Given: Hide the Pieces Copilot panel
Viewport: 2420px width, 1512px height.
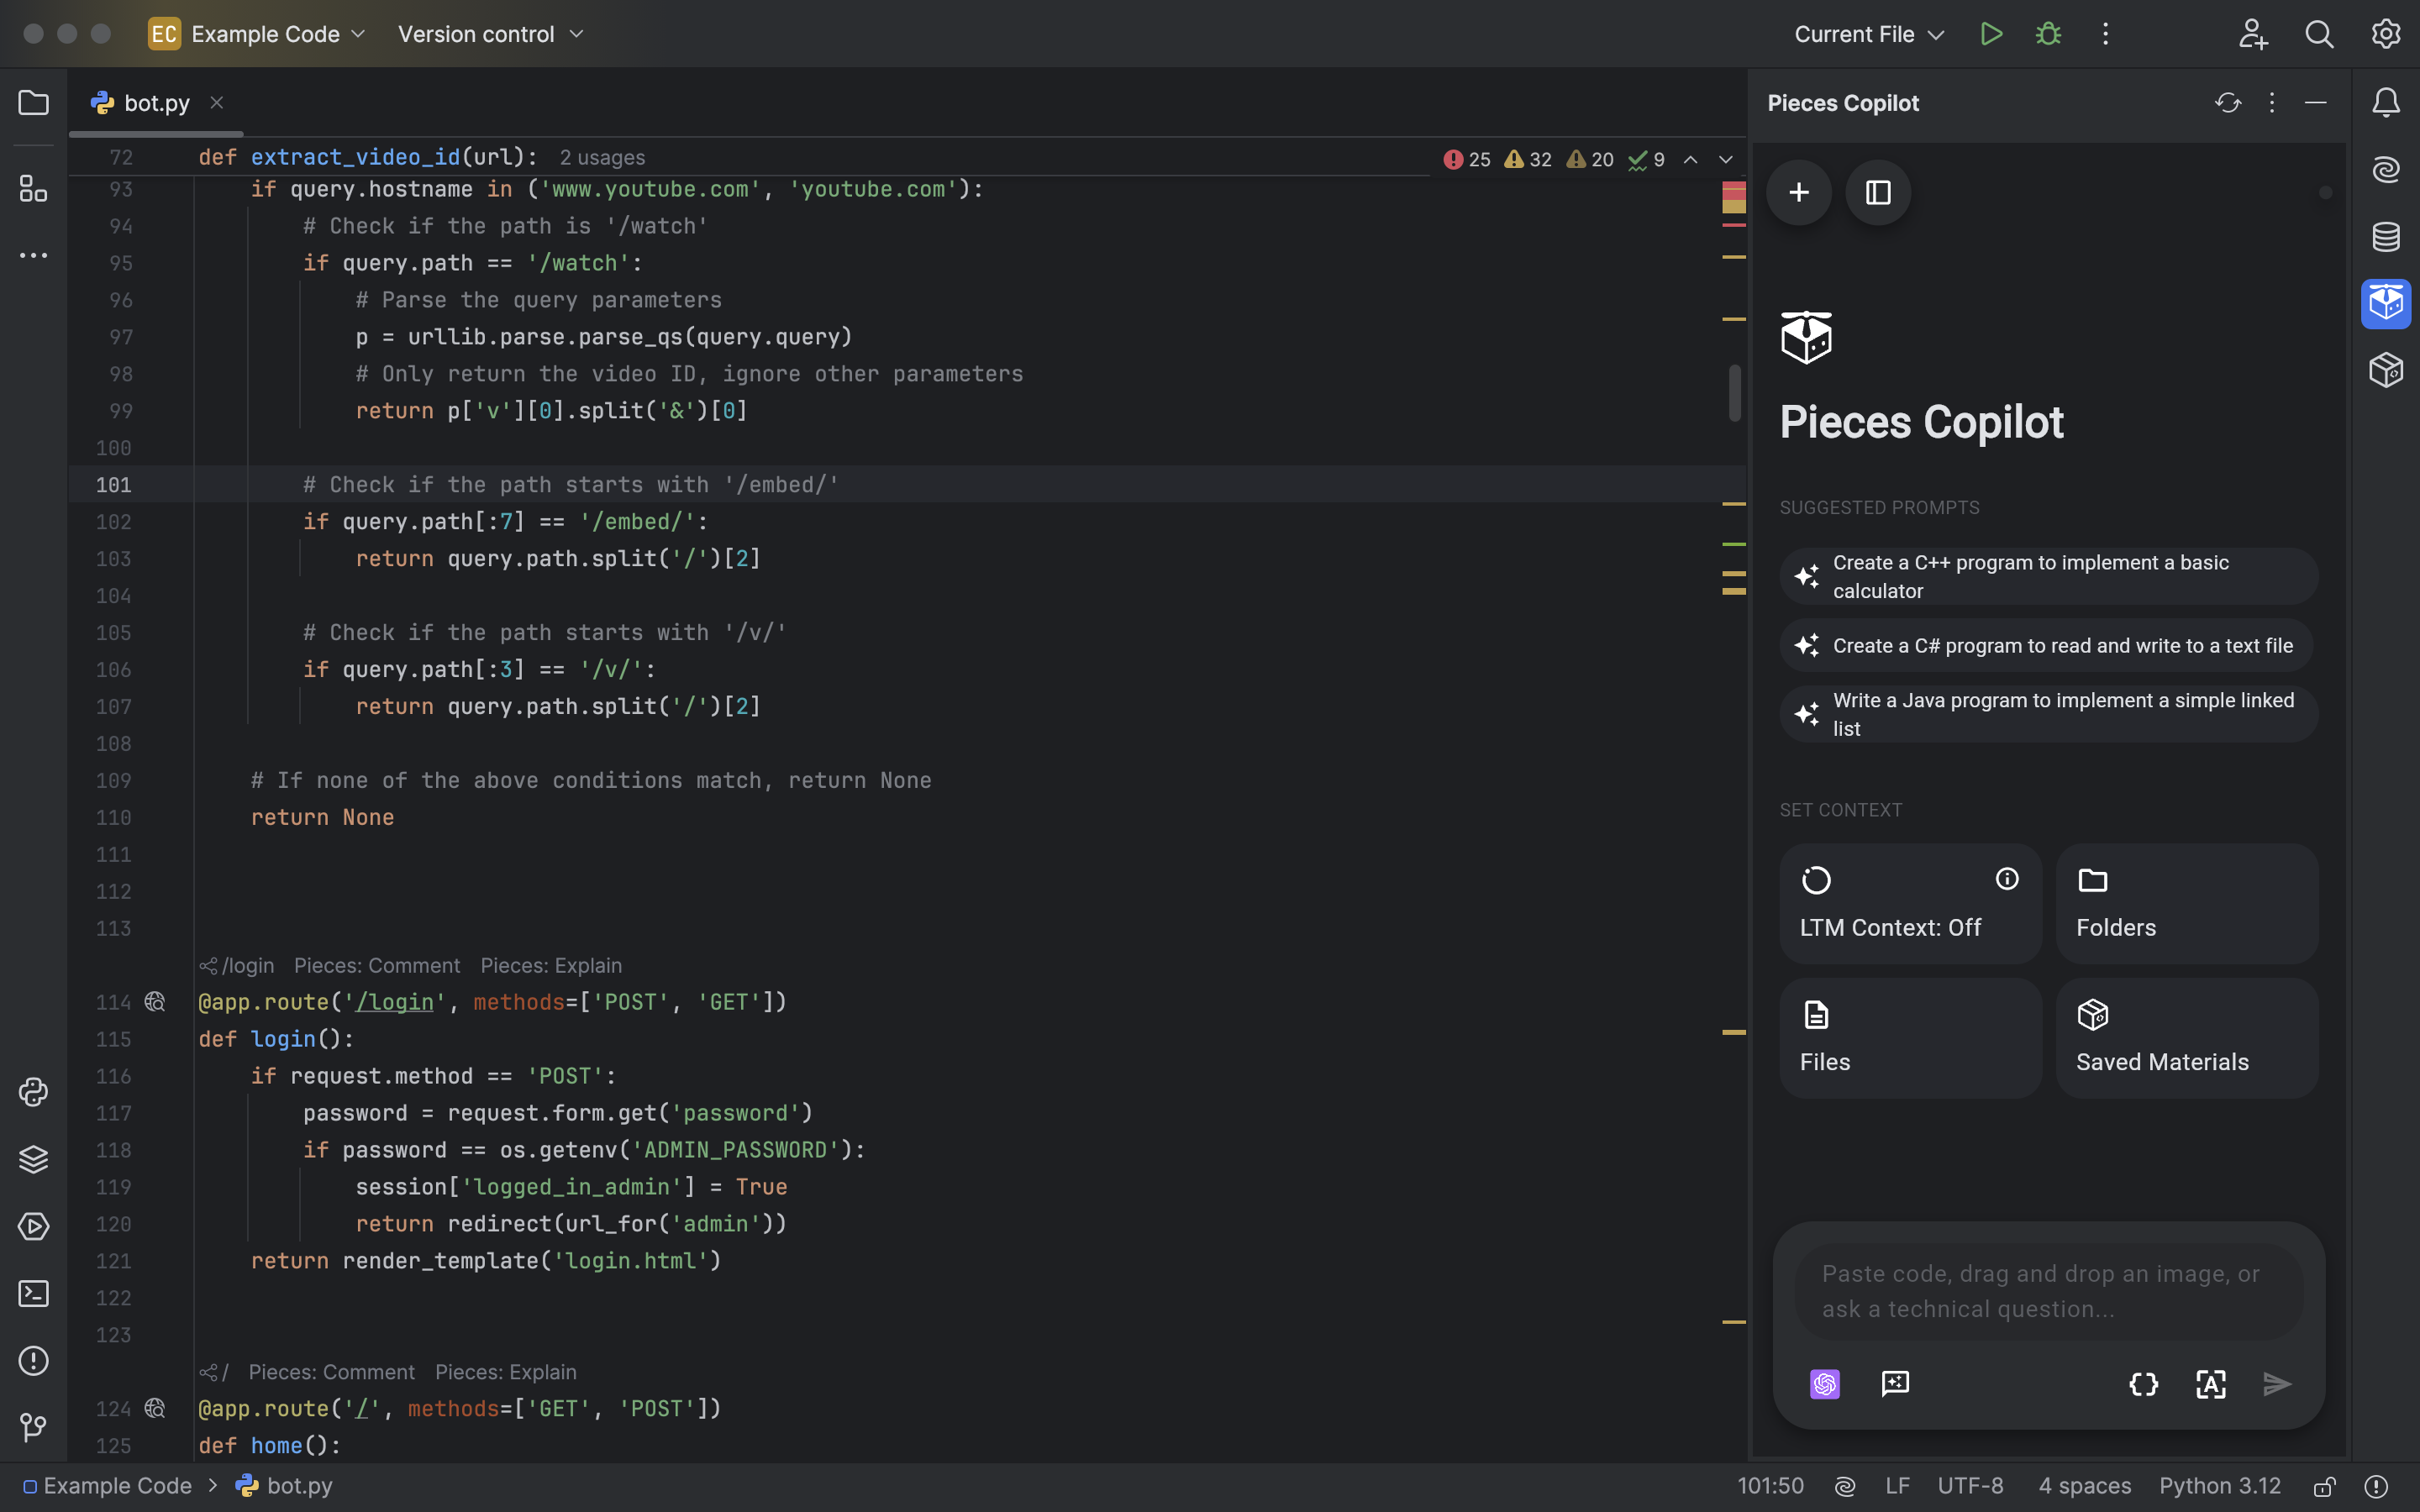Looking at the screenshot, I should [x=2315, y=103].
